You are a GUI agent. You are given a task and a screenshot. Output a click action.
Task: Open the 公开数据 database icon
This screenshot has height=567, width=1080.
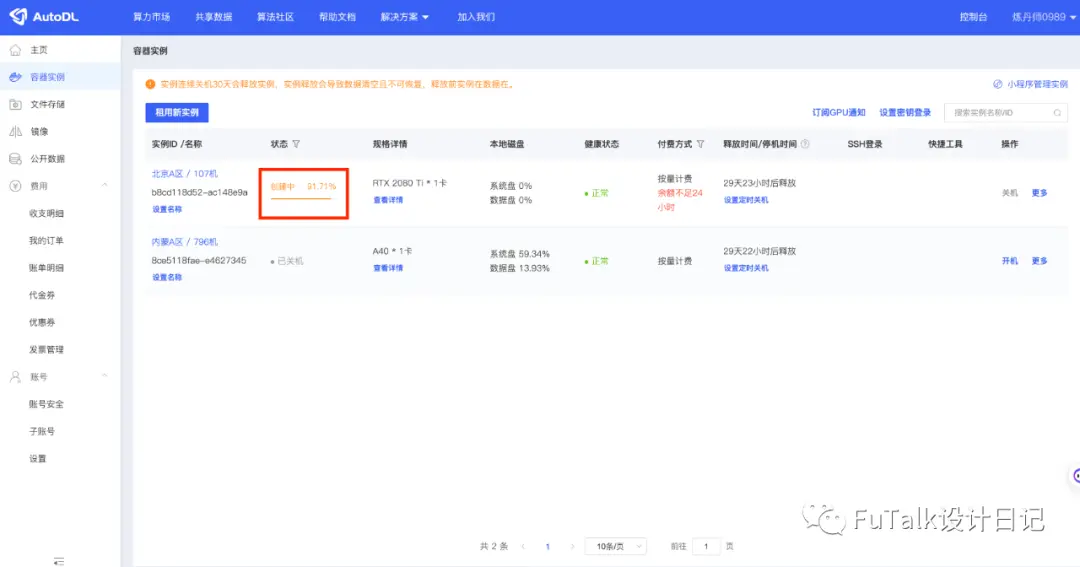15,158
